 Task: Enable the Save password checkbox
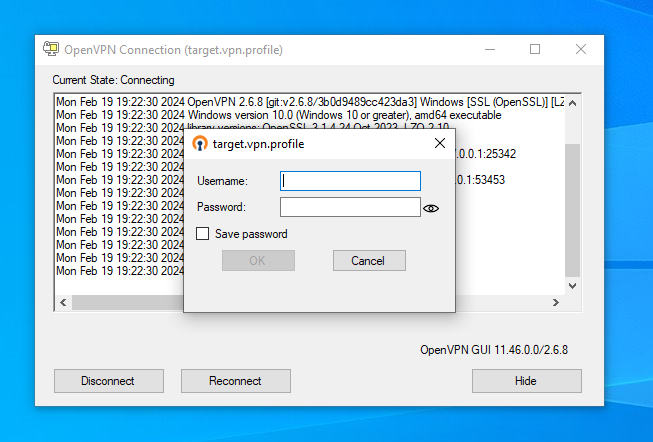[x=202, y=234]
